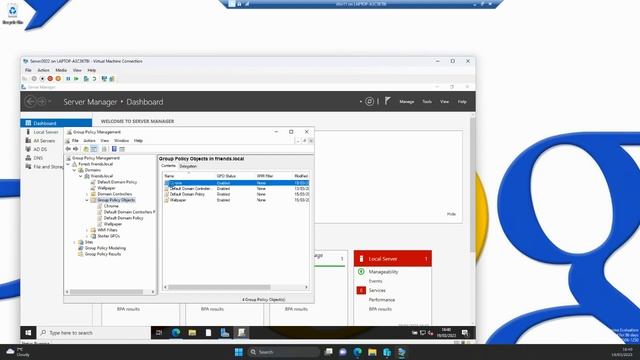Select All Servers in sidebar
The height and width of the screenshot is (360, 640).
point(44,140)
